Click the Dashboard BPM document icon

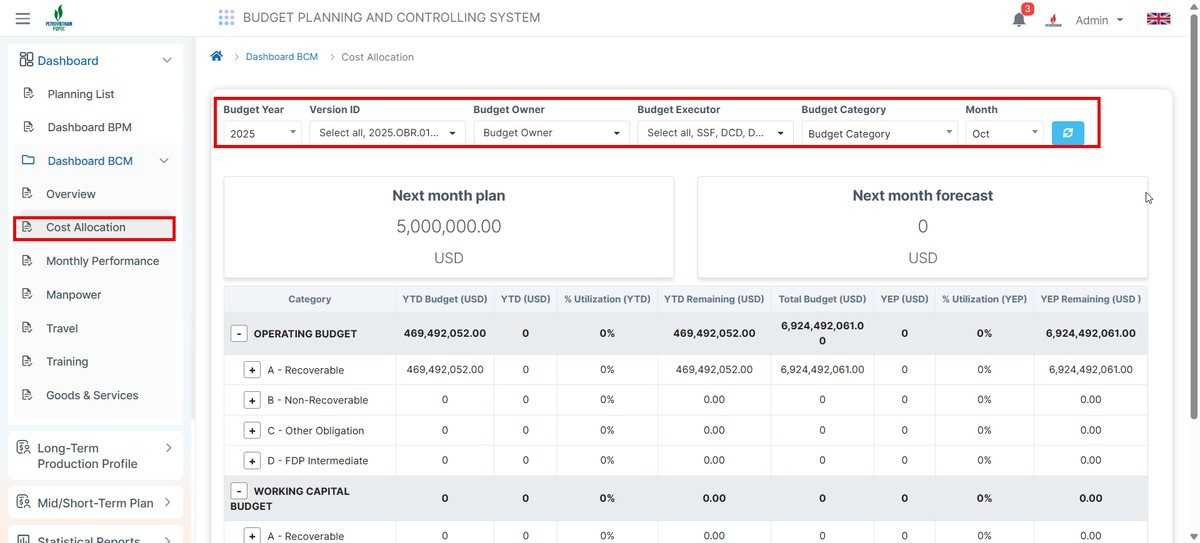coord(28,127)
